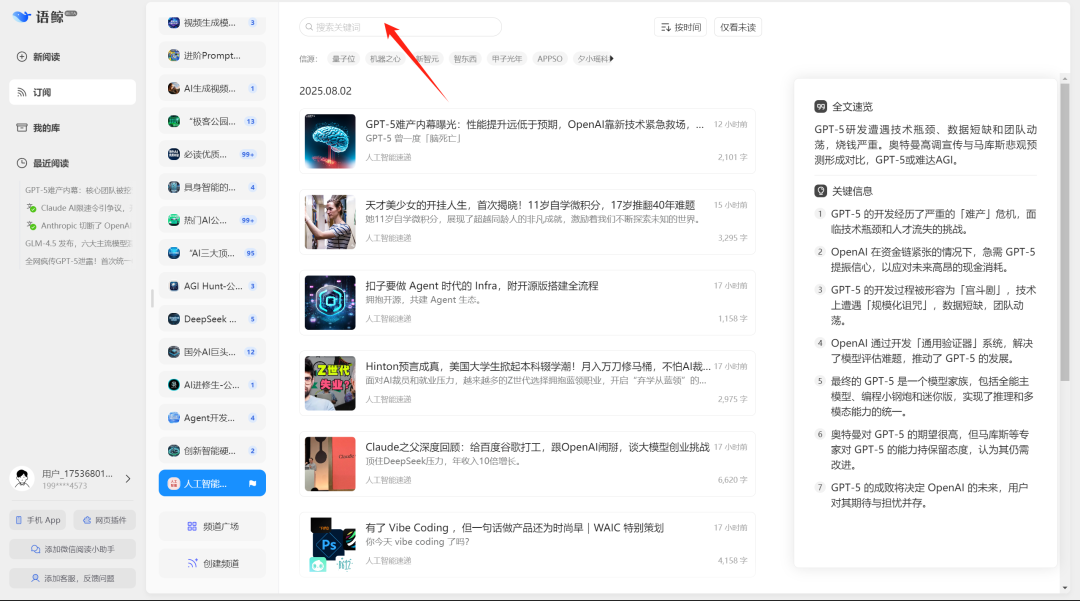Open recent item Anthropic 切断了 OpenAI
This screenshot has width=1080, height=601.
click(x=79, y=226)
